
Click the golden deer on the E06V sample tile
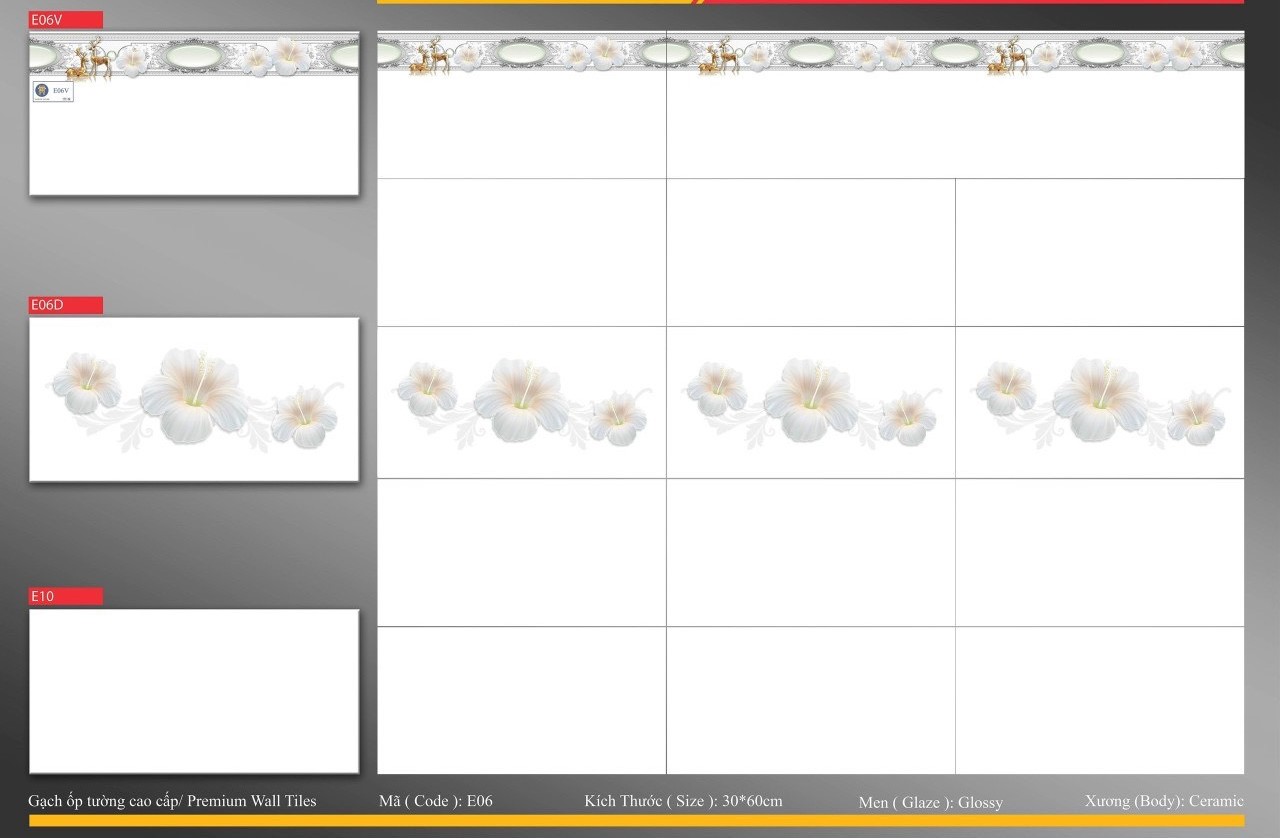[x=91, y=61]
